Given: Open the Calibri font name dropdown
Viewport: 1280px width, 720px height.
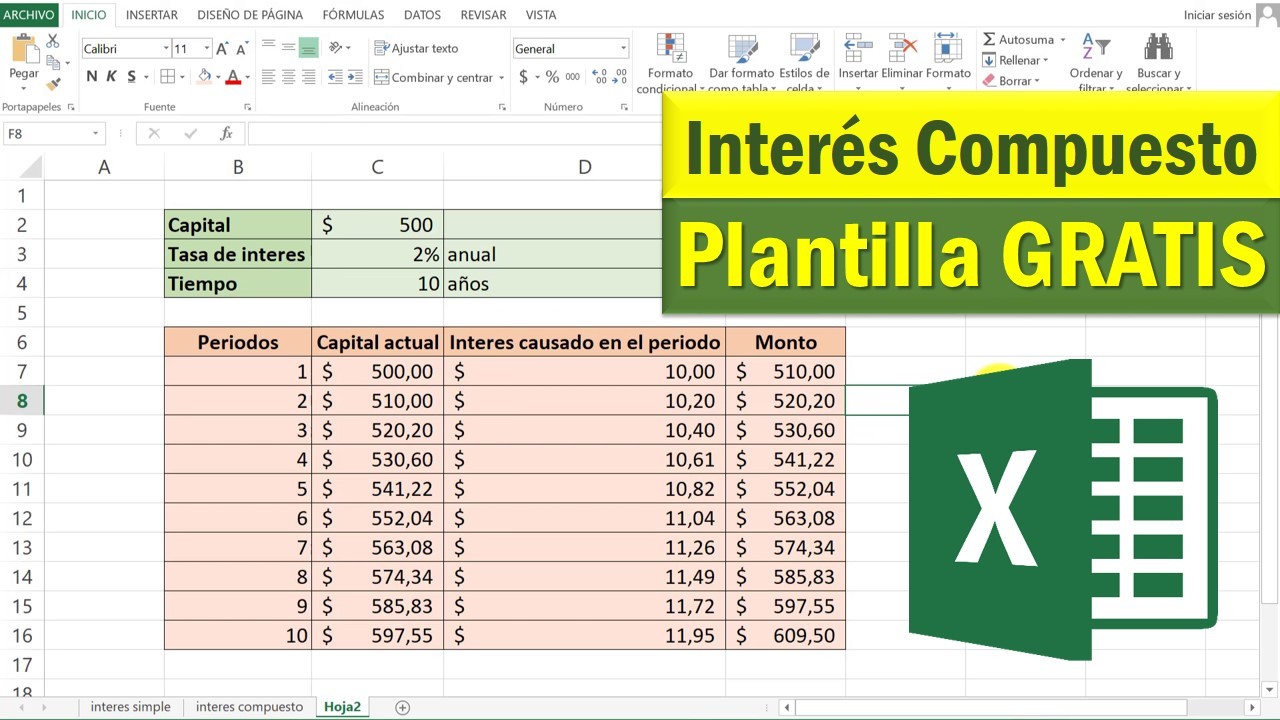Looking at the screenshot, I should tap(166, 48).
